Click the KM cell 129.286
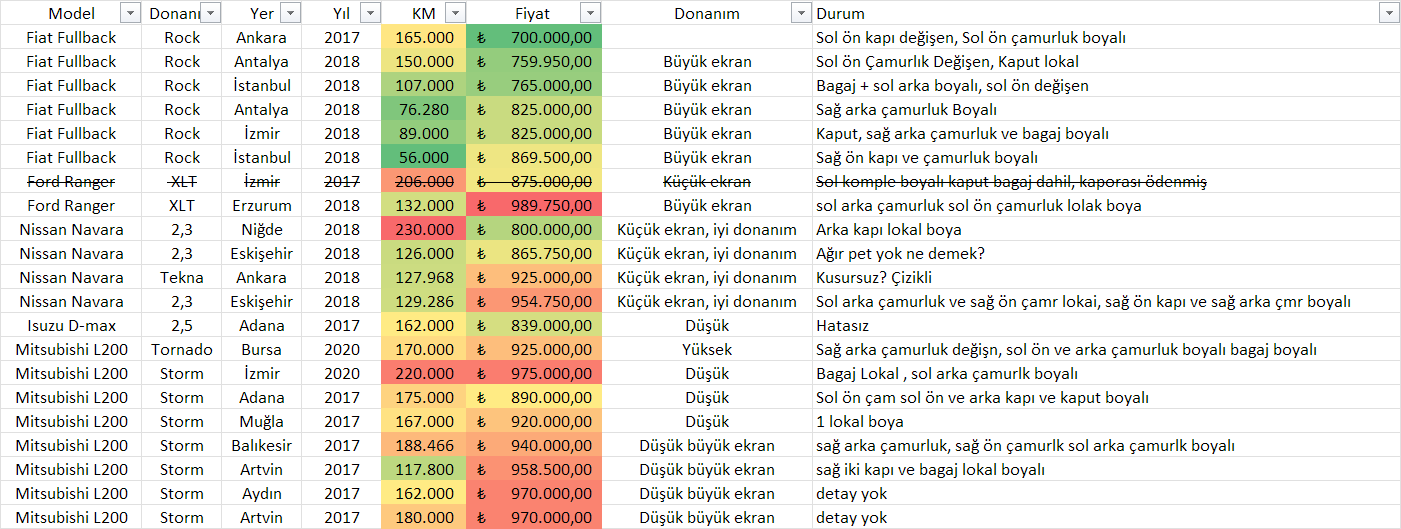Screen dimensions: 1401x529 coord(424,301)
